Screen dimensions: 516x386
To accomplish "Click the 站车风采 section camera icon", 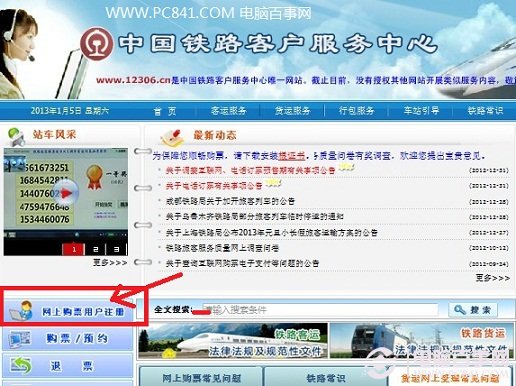I will (x=17, y=137).
